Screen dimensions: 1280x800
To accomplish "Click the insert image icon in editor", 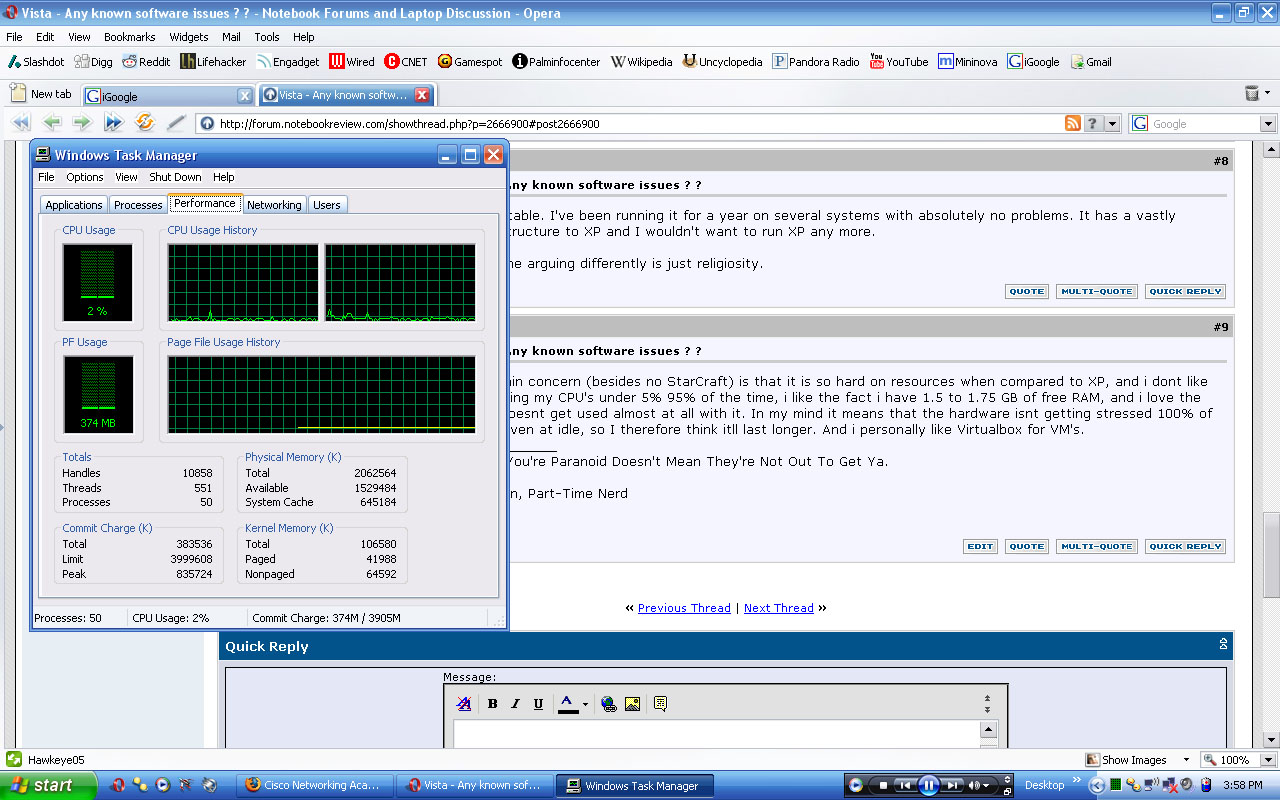I will pyautogui.click(x=632, y=704).
